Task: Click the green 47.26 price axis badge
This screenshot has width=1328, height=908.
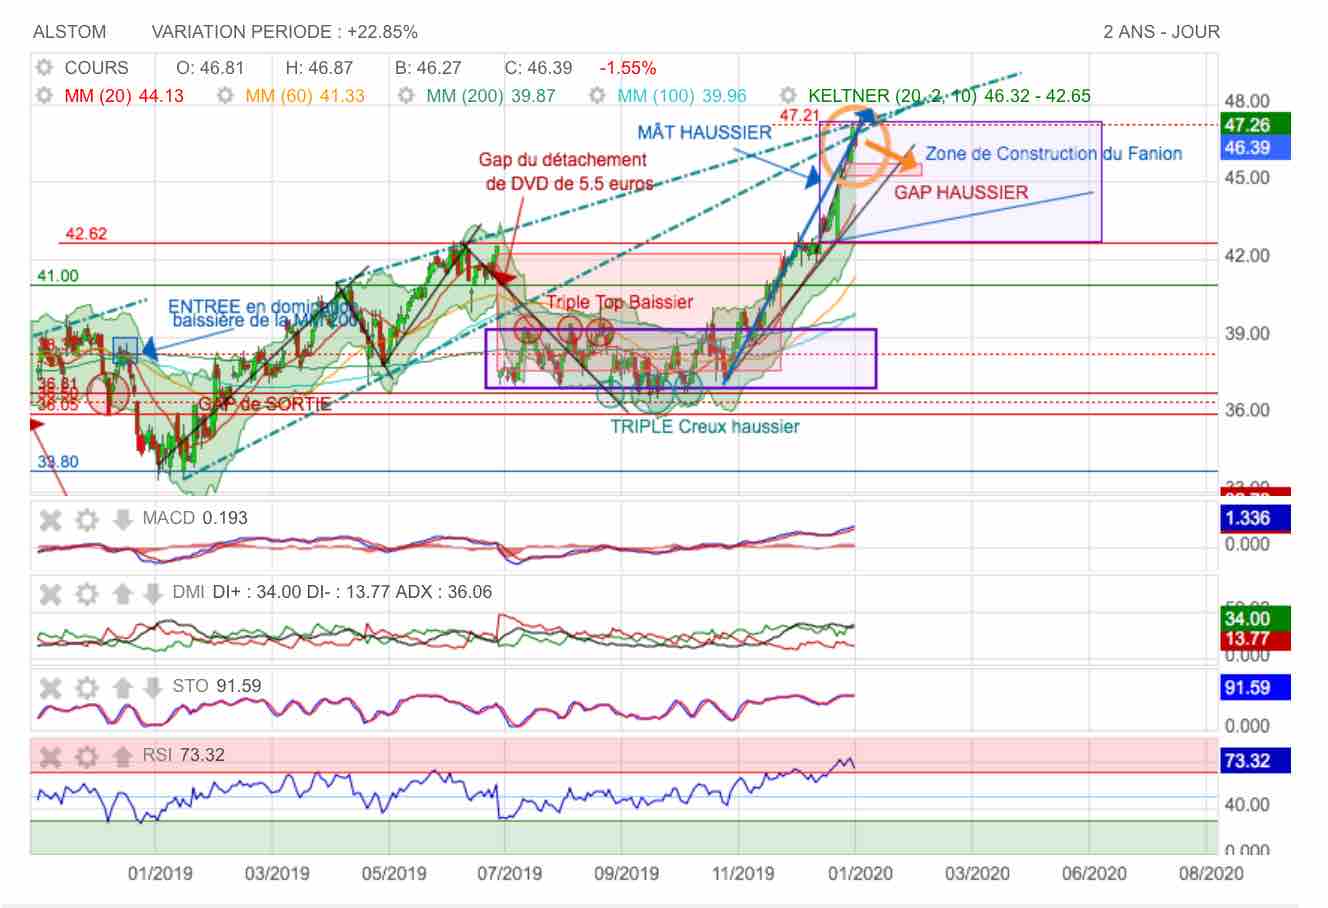Action: click(x=1256, y=125)
